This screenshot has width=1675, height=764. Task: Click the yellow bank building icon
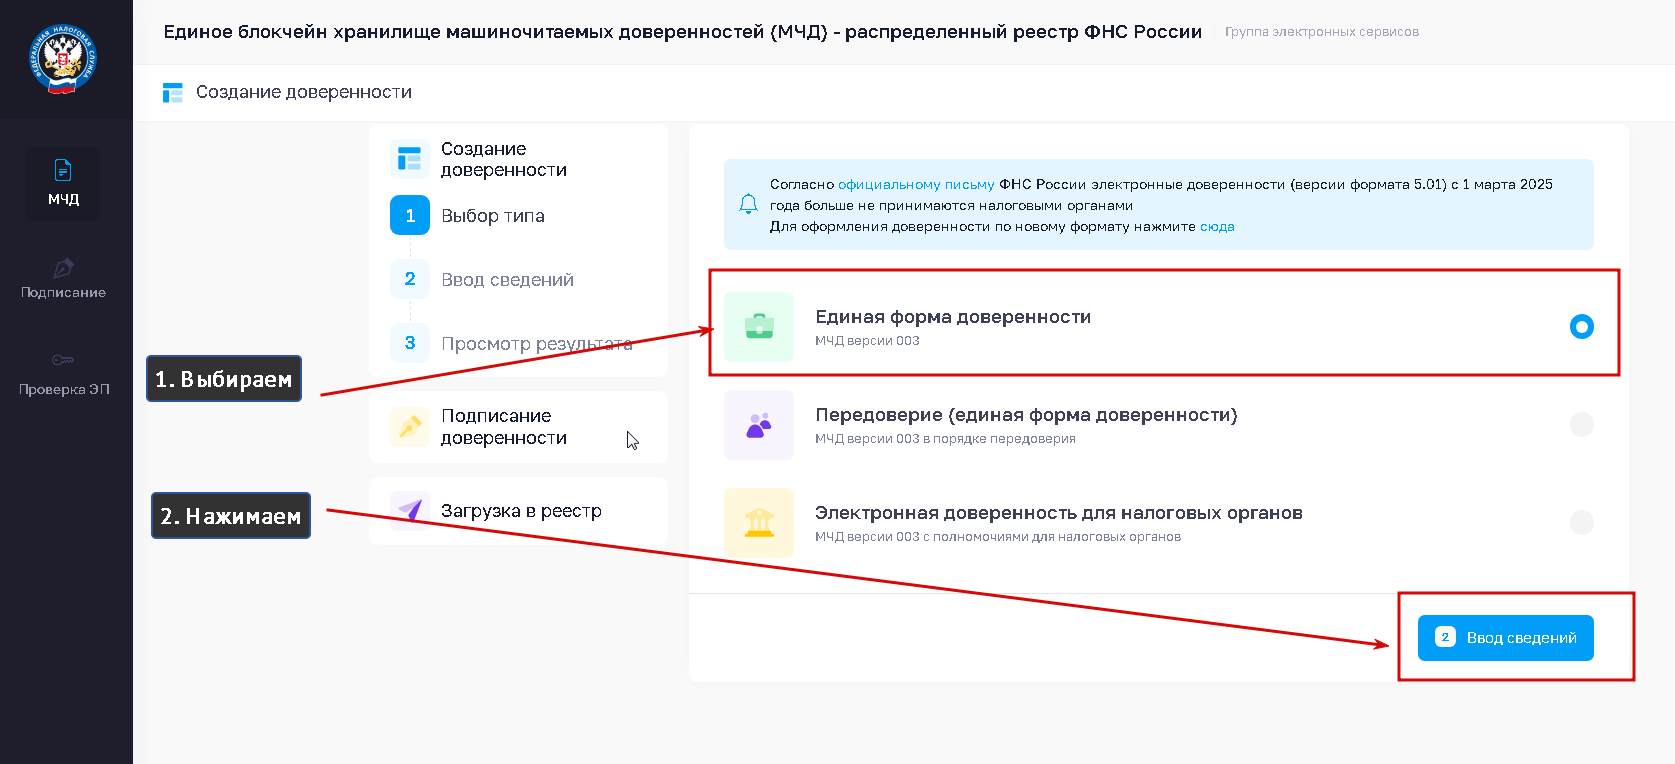[759, 523]
